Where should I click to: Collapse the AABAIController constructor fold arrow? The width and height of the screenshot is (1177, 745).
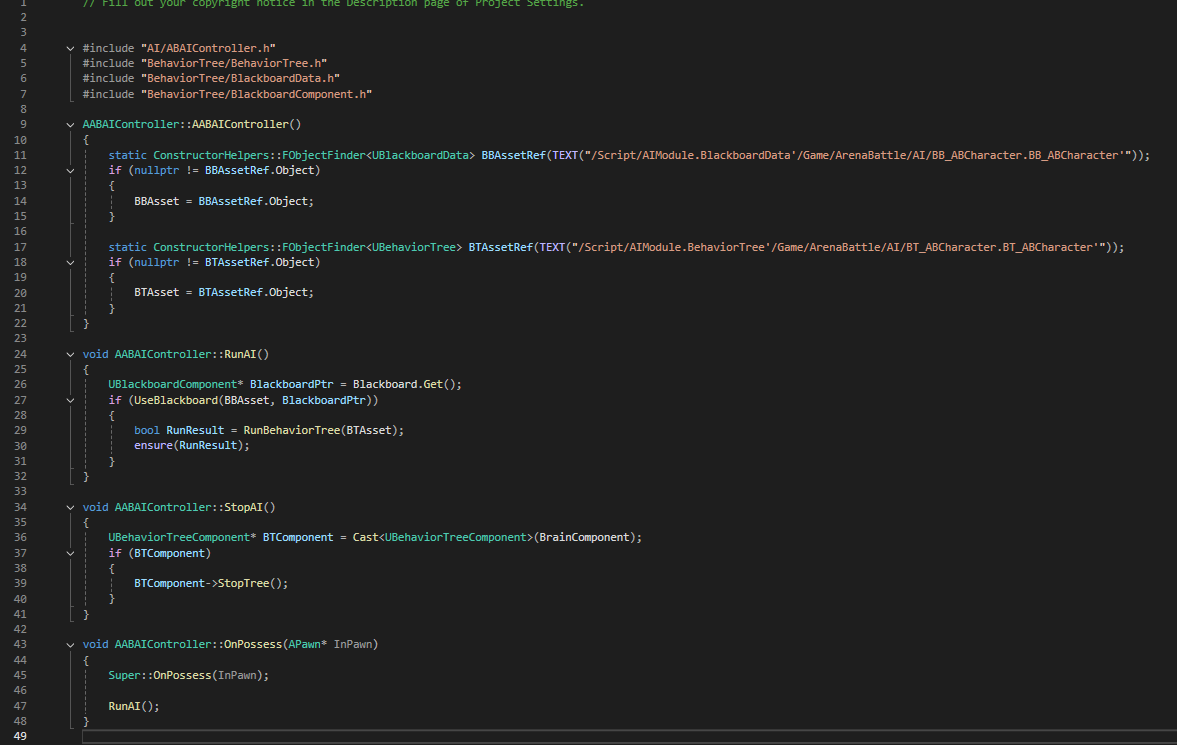pos(70,125)
